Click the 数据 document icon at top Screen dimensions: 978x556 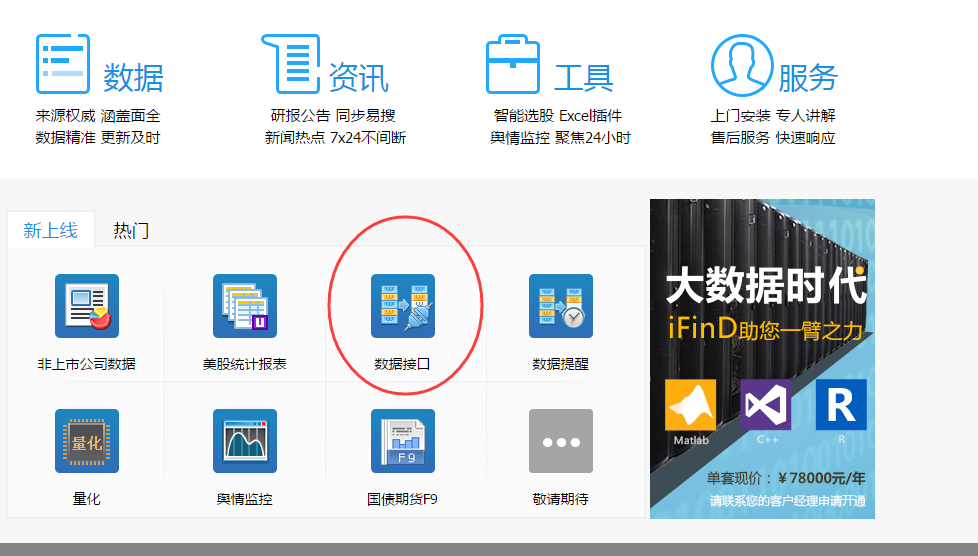pos(63,64)
